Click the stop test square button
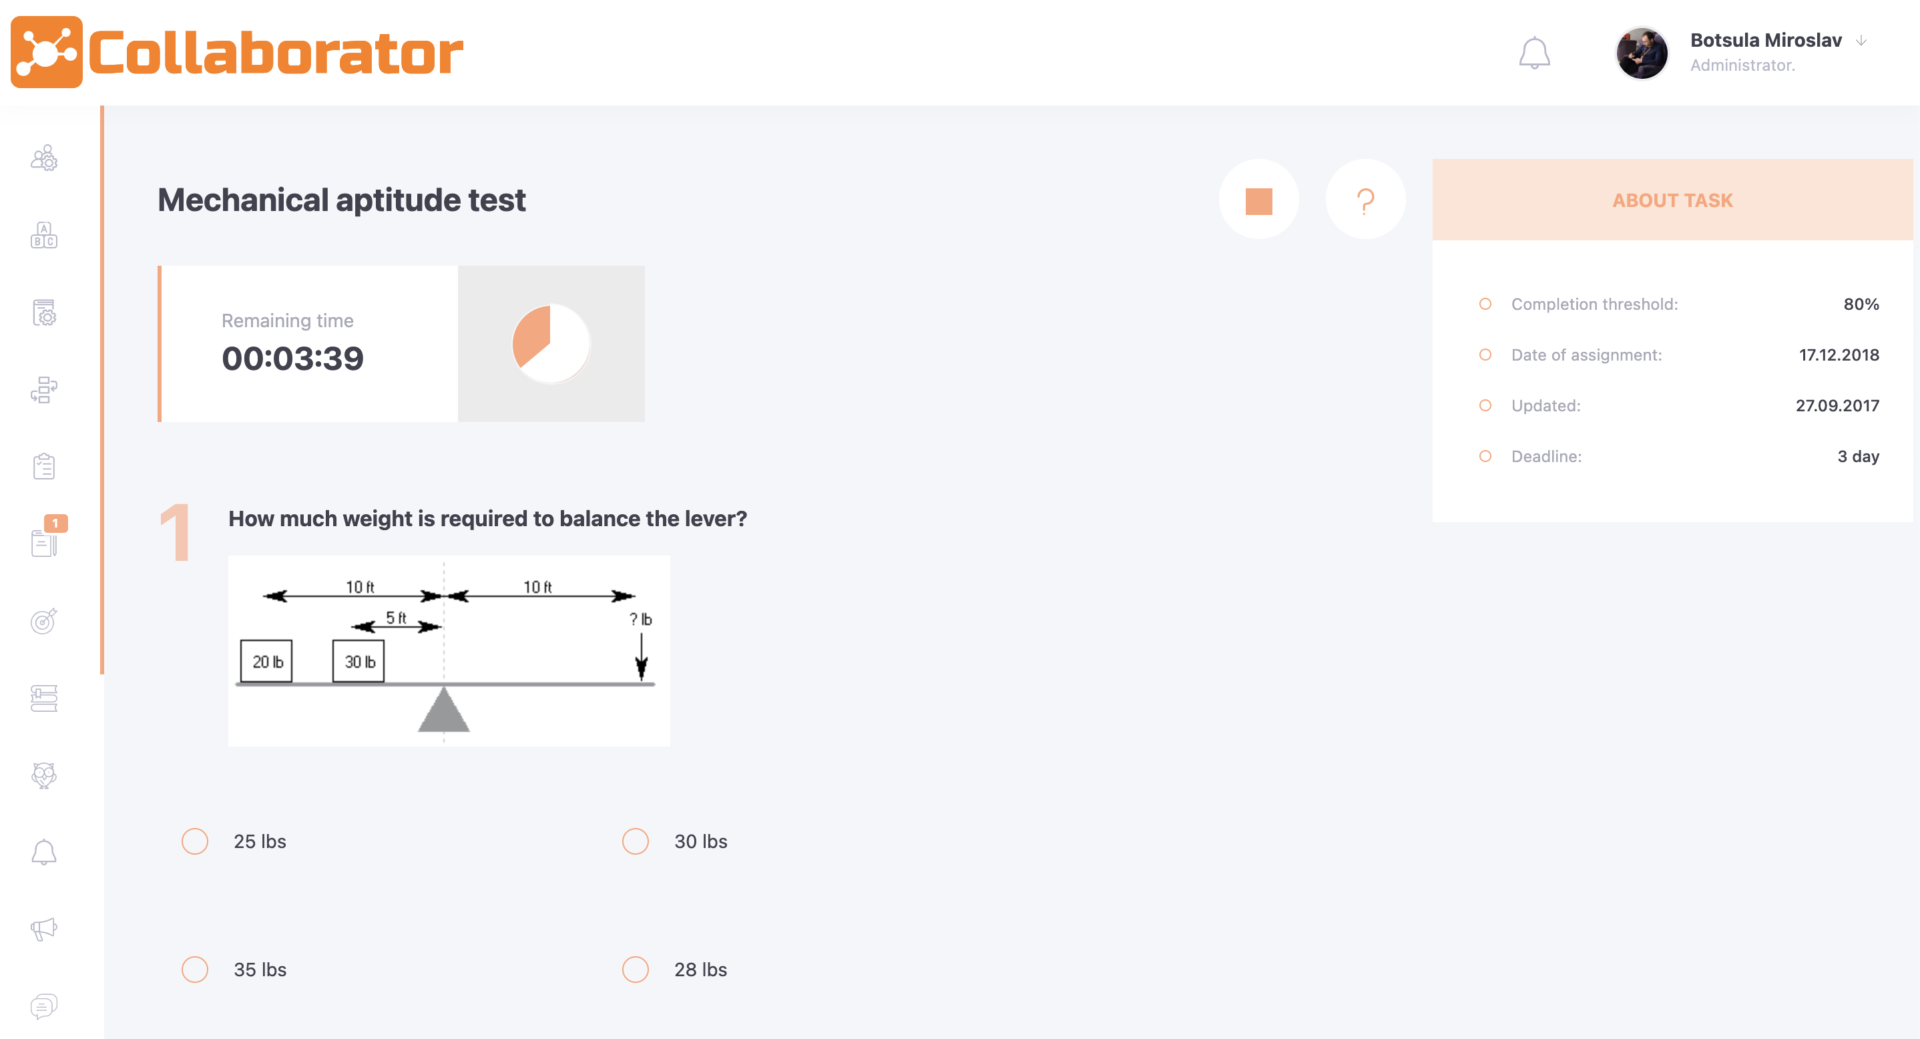The image size is (1920, 1039). [1259, 200]
